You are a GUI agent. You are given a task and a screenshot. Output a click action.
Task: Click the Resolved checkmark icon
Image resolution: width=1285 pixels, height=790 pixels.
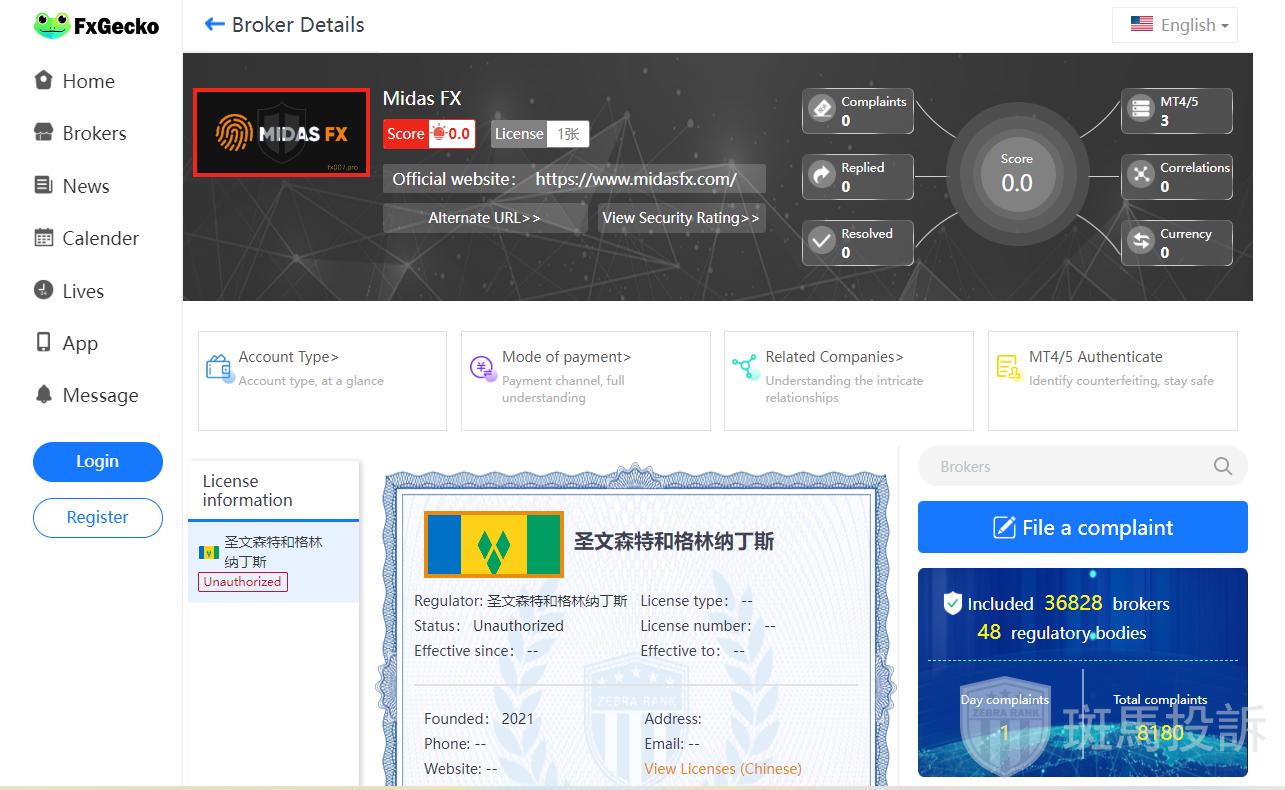822,241
